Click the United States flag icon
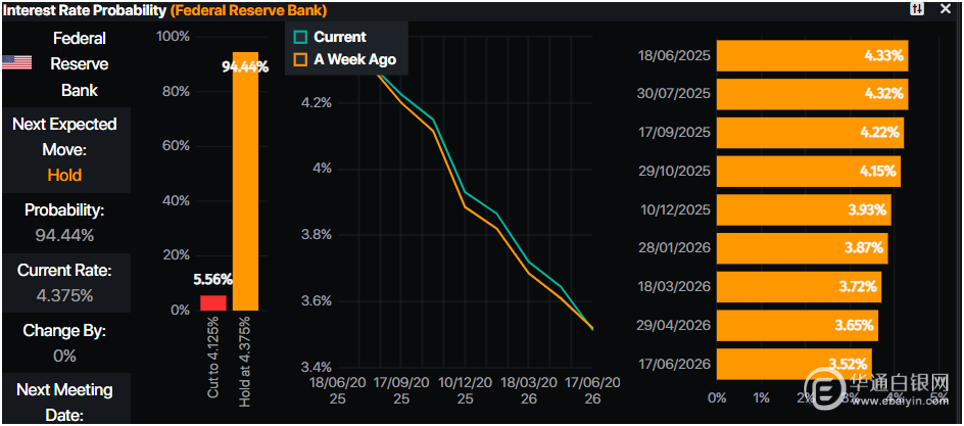964x426 pixels. [16, 63]
